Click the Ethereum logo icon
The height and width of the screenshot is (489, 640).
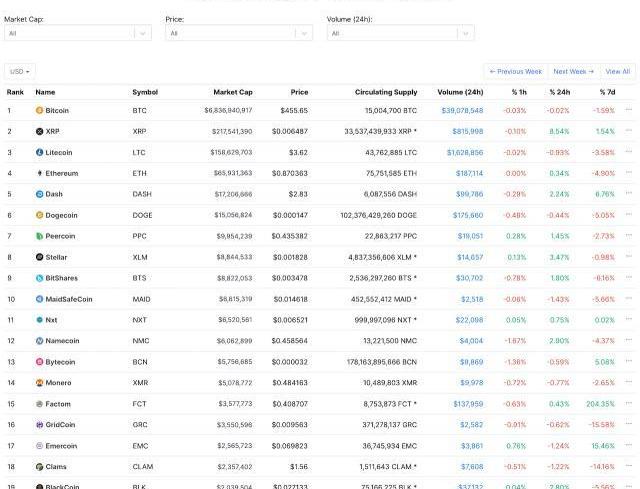(40, 173)
